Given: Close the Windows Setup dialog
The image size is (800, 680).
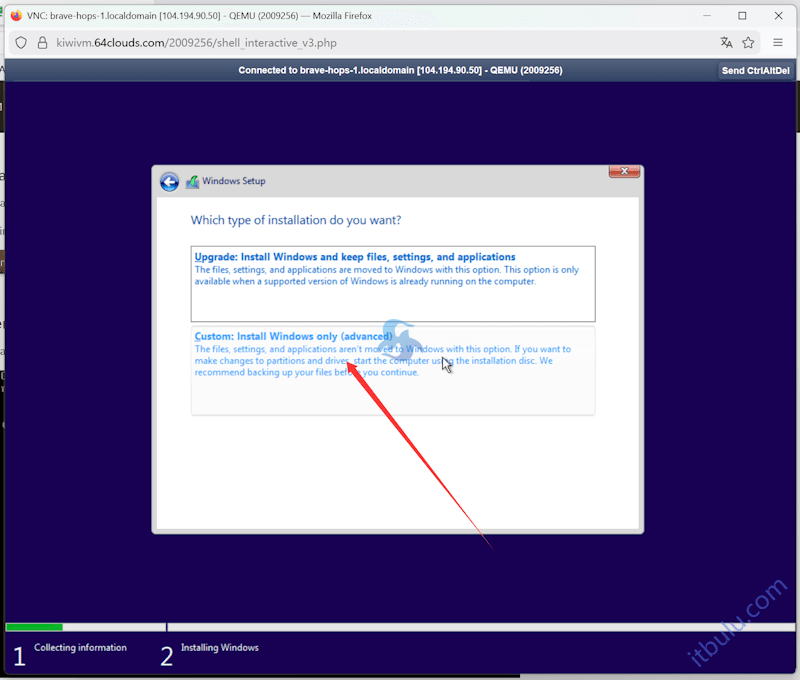Looking at the screenshot, I should [624, 172].
